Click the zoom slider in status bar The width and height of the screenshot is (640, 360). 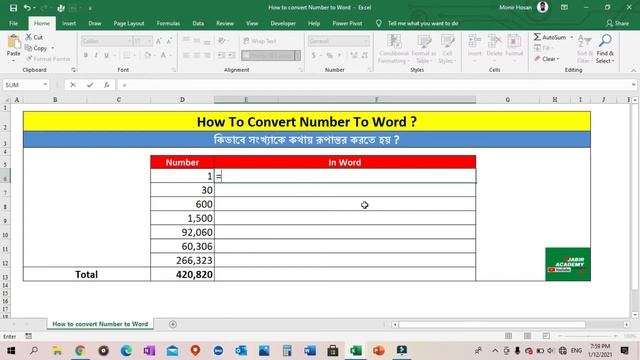point(587,336)
